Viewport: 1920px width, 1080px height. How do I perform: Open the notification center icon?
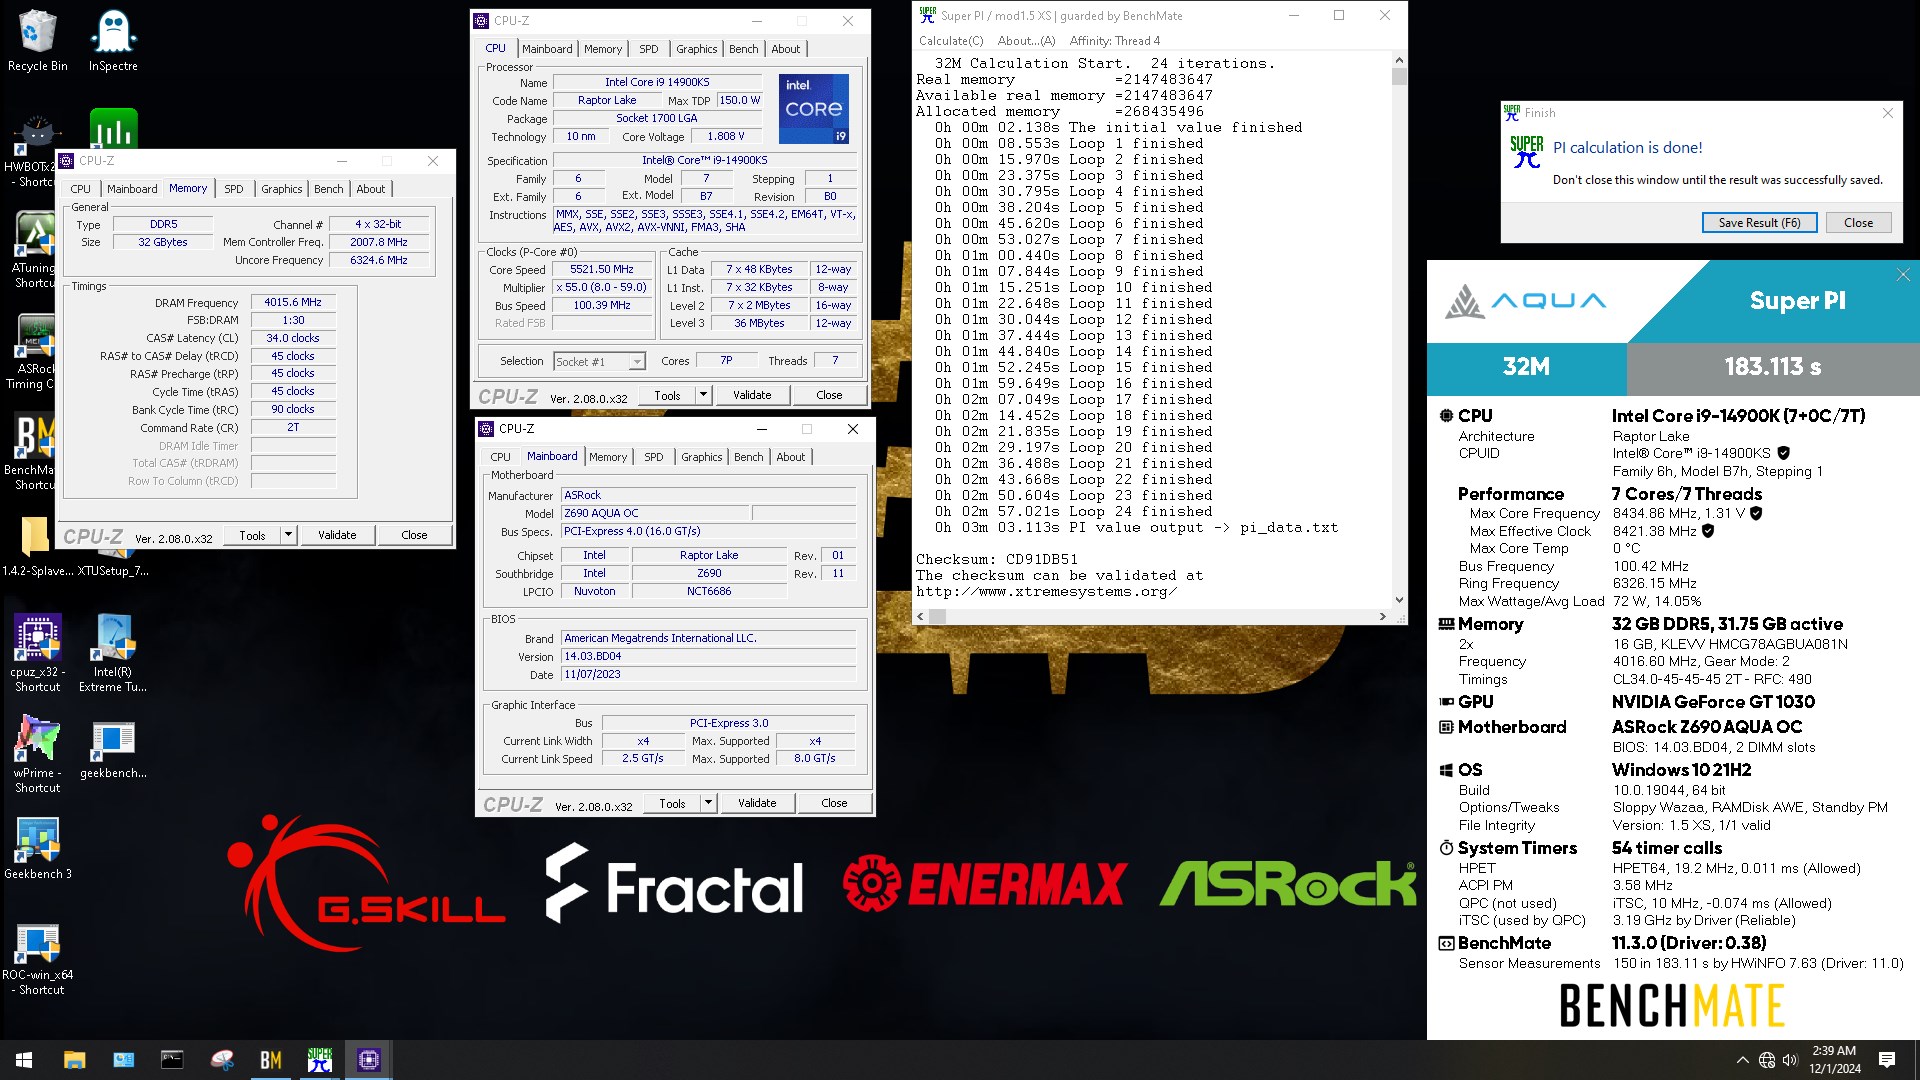(x=1887, y=1060)
